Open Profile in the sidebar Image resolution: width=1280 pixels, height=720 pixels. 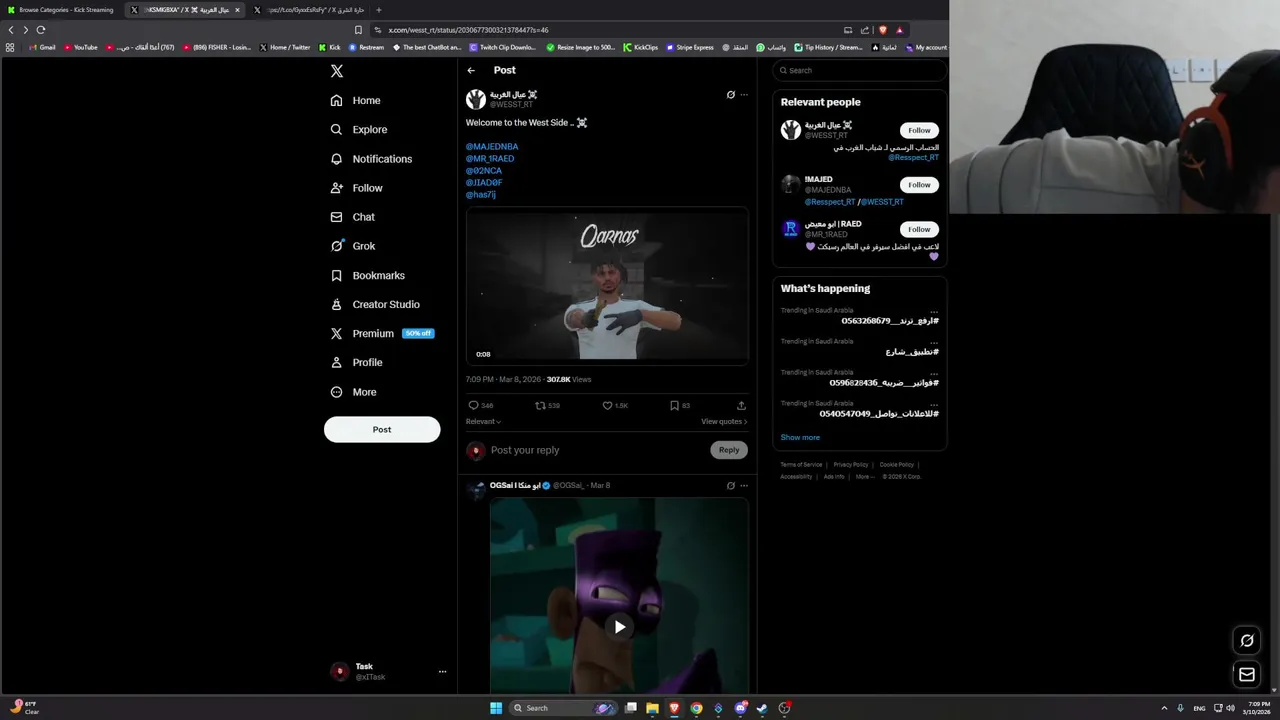click(357, 362)
